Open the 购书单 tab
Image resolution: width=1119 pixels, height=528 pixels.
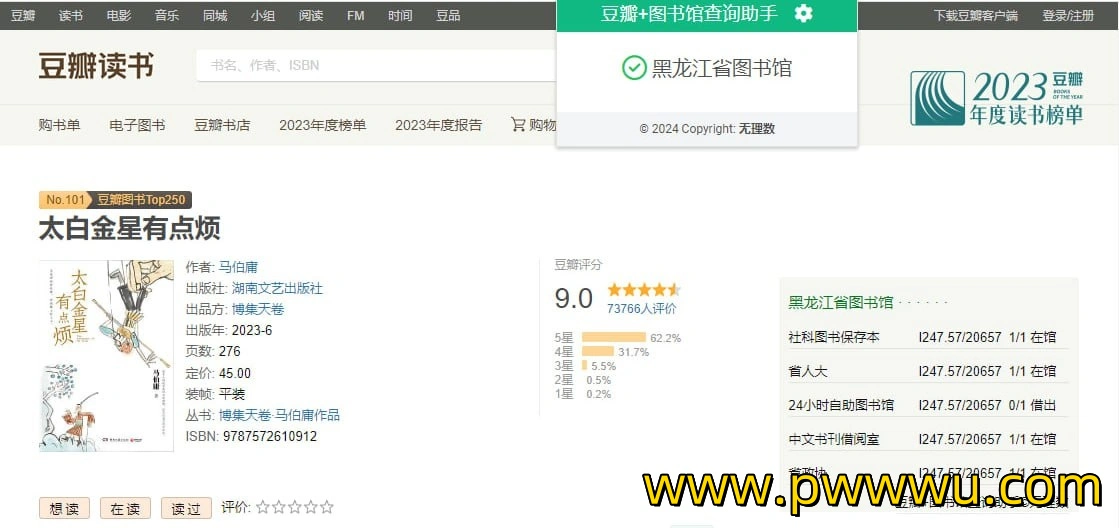tap(59, 125)
